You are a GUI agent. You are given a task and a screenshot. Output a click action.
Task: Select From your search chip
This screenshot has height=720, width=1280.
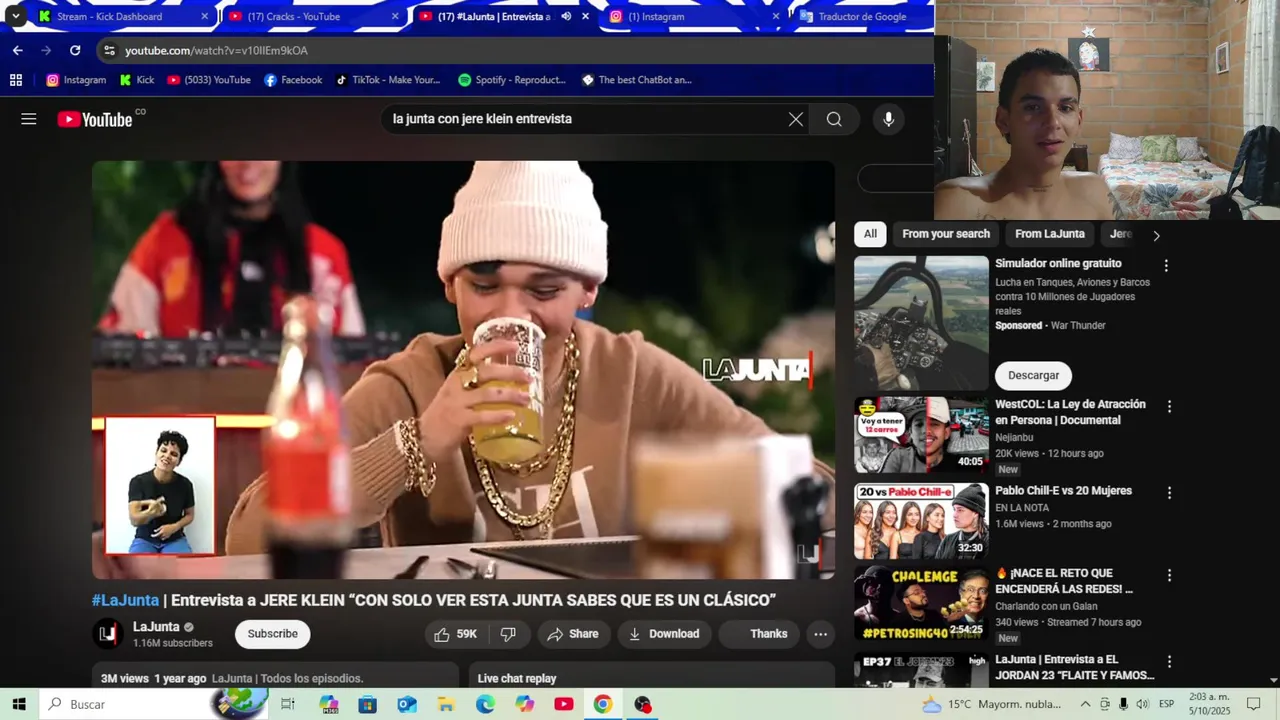point(946,234)
